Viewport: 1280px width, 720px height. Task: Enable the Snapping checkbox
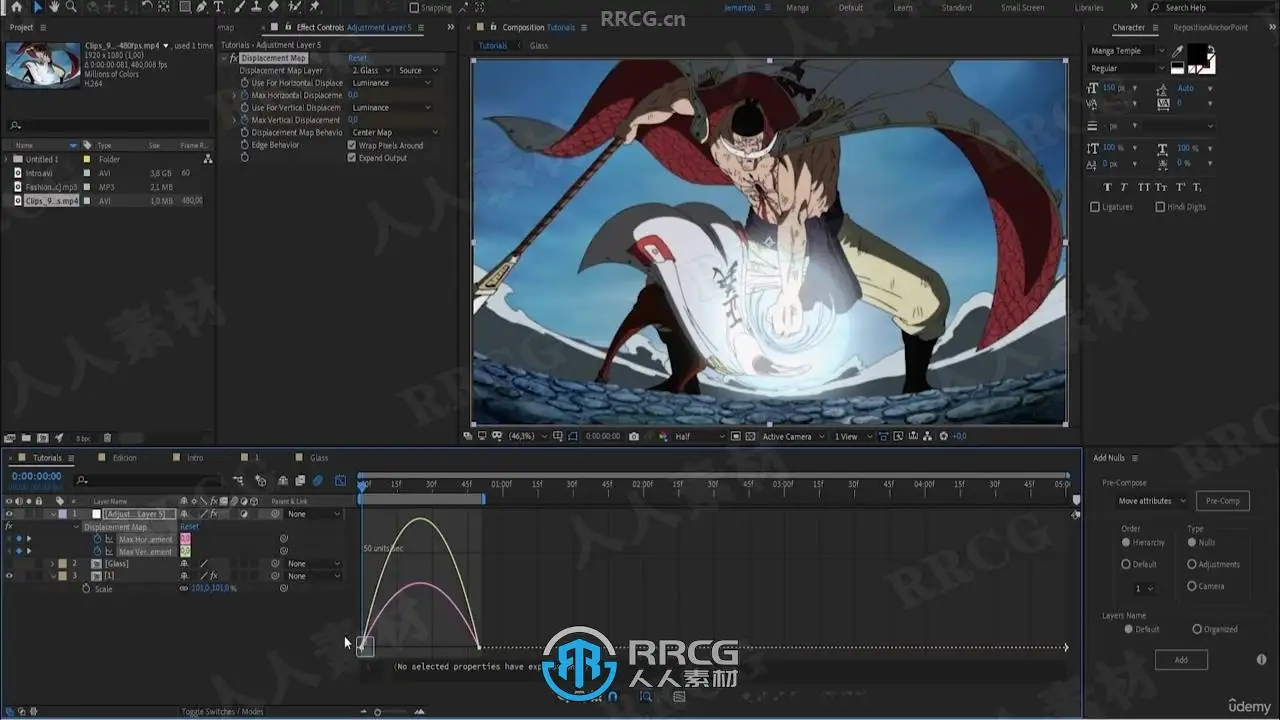click(x=414, y=7)
